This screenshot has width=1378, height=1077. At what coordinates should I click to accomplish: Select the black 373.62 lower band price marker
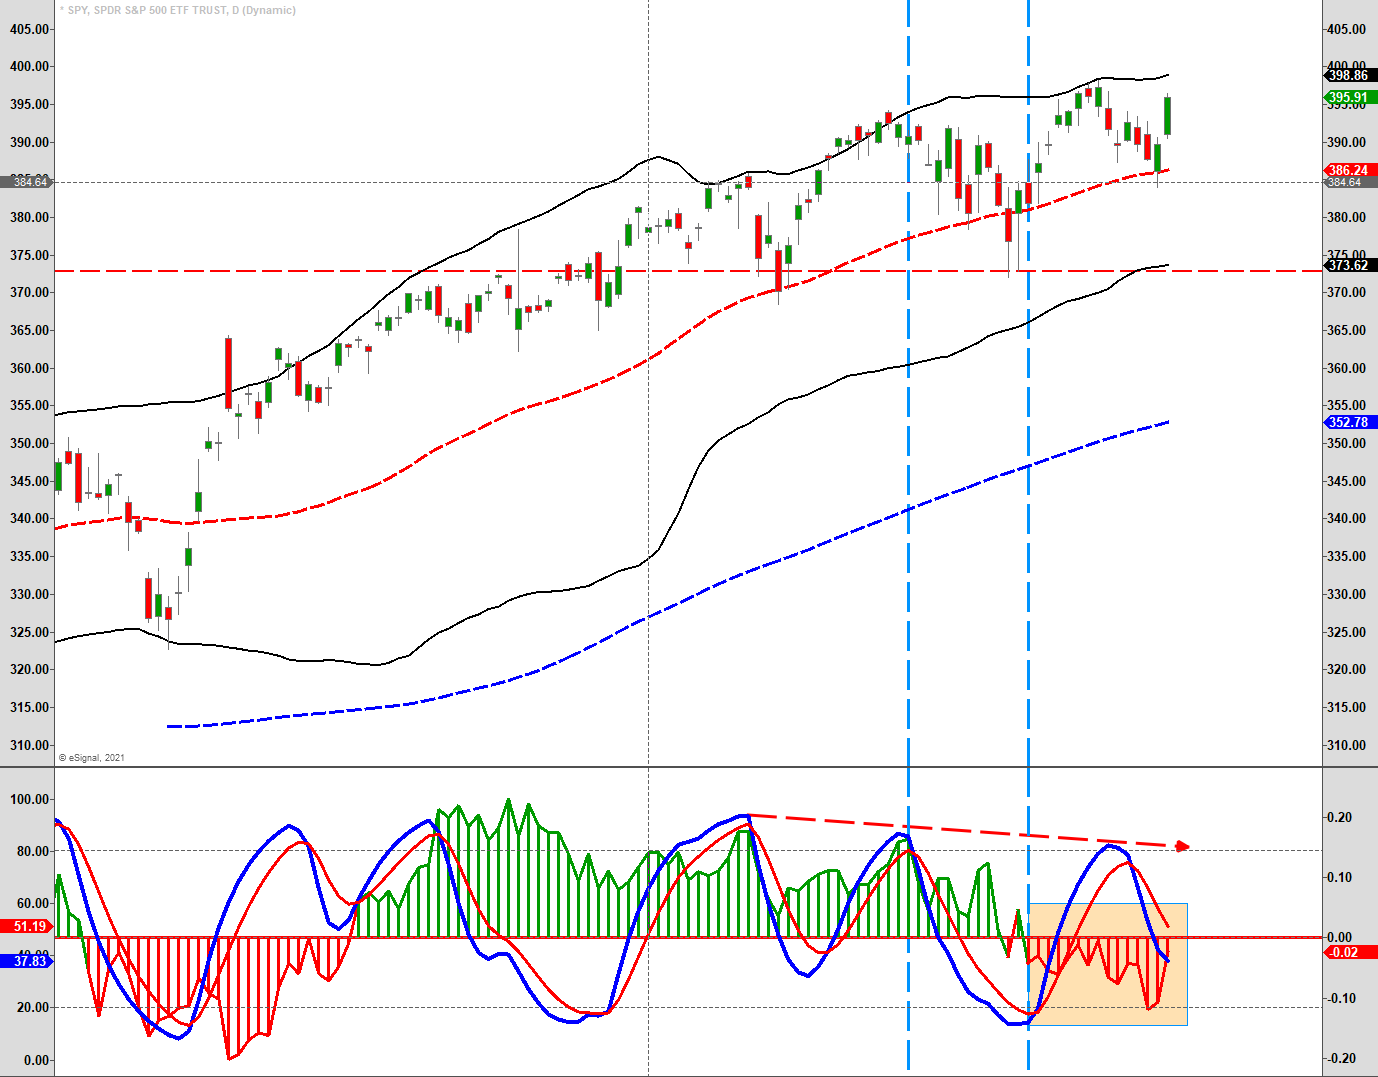(1348, 265)
